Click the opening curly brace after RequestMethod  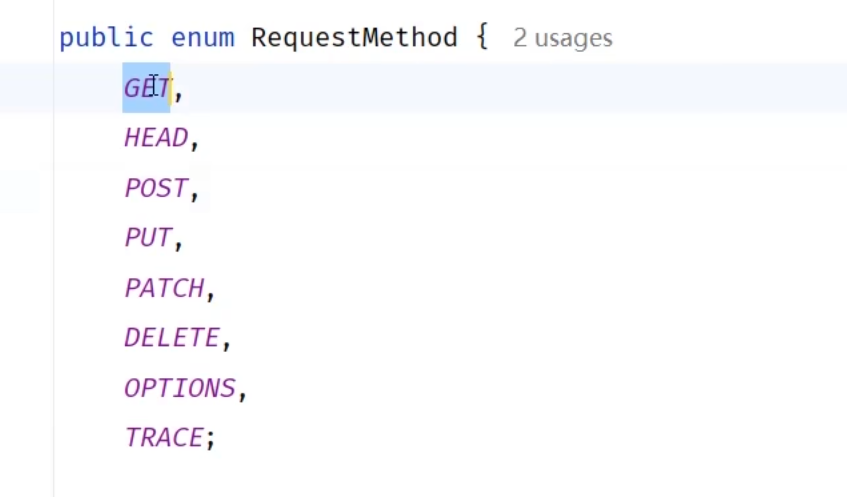(x=482, y=38)
